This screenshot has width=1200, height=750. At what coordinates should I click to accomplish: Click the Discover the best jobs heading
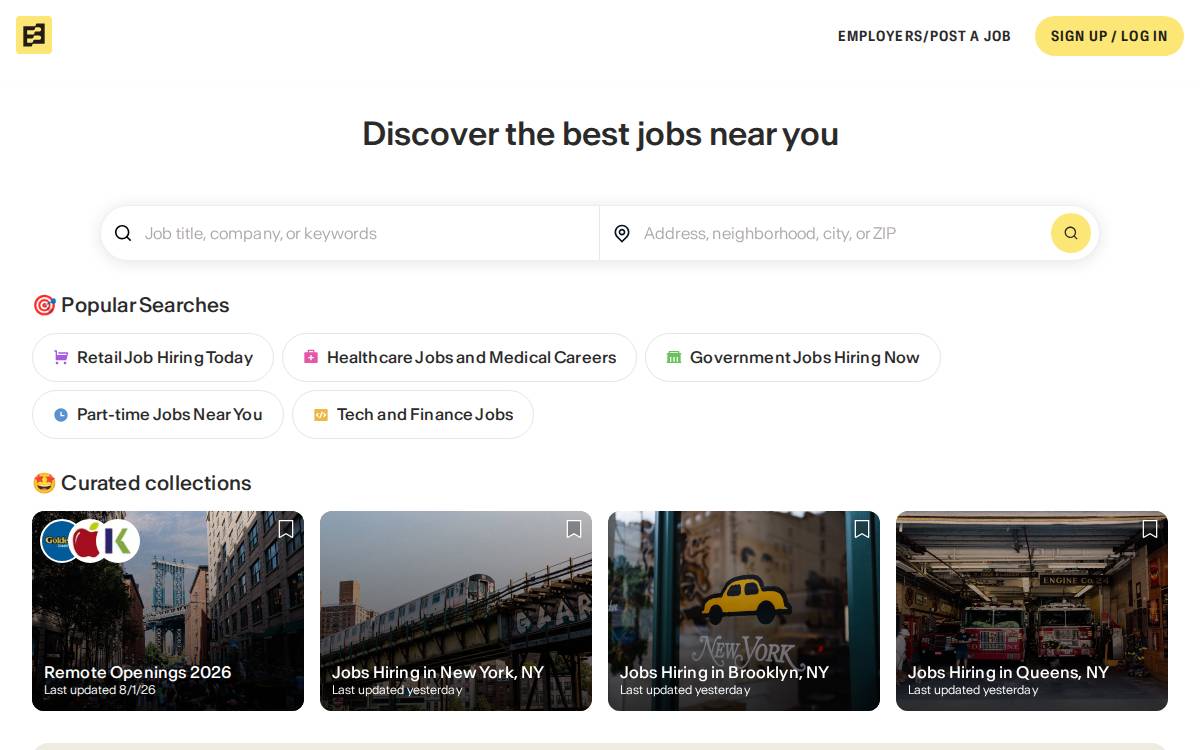tap(600, 134)
